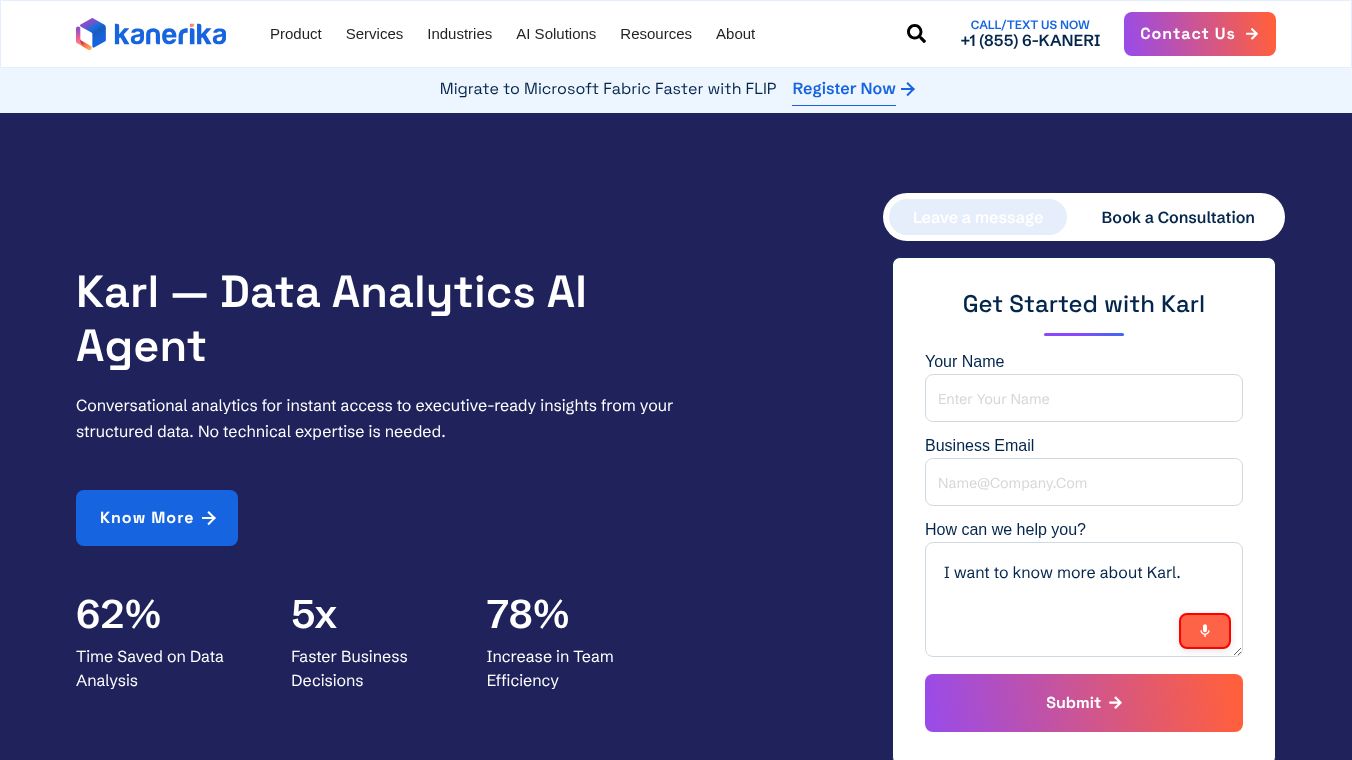Click the arrow beside Register Now

coord(908,89)
